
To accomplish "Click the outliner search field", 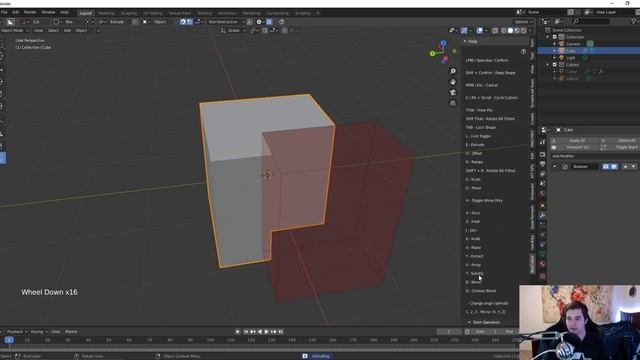I will point(591,21).
